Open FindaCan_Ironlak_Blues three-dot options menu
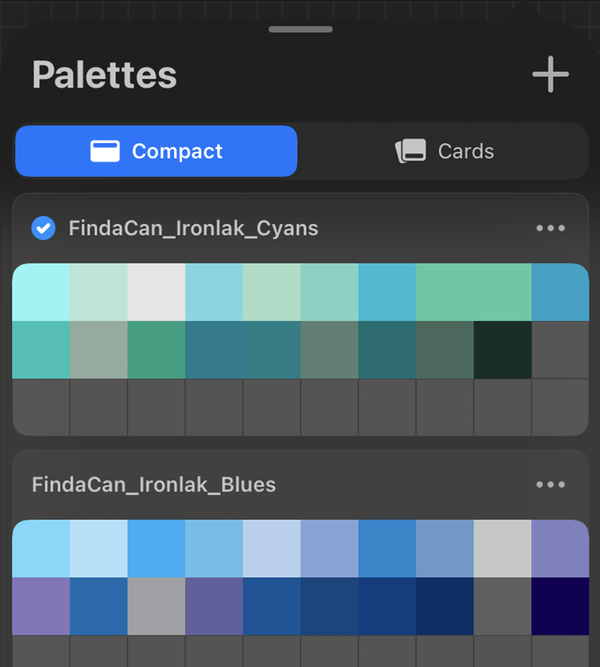Image resolution: width=600 pixels, height=667 pixels. pos(550,485)
